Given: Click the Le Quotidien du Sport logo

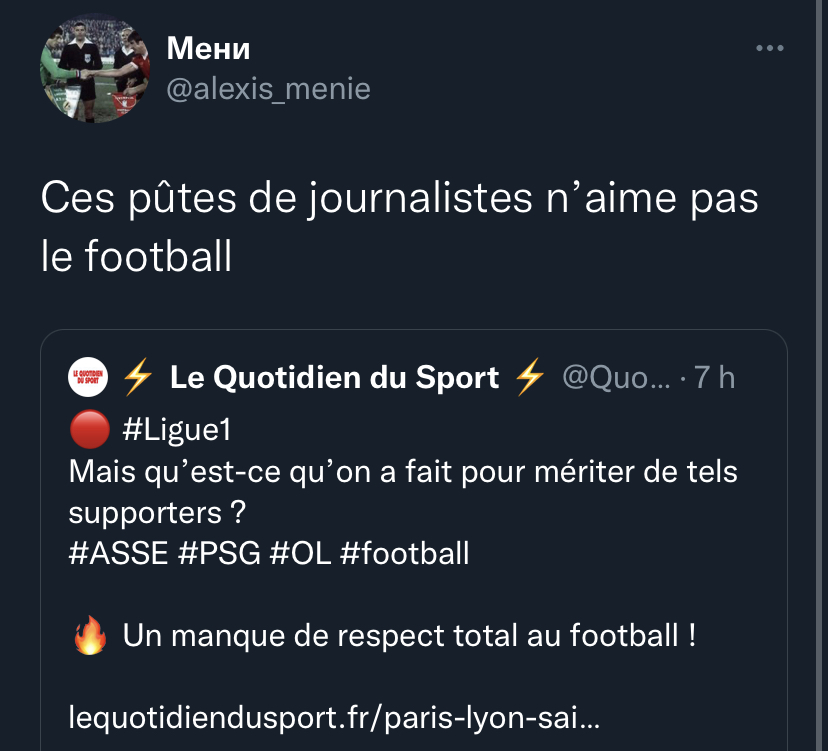Looking at the screenshot, I should [87, 377].
